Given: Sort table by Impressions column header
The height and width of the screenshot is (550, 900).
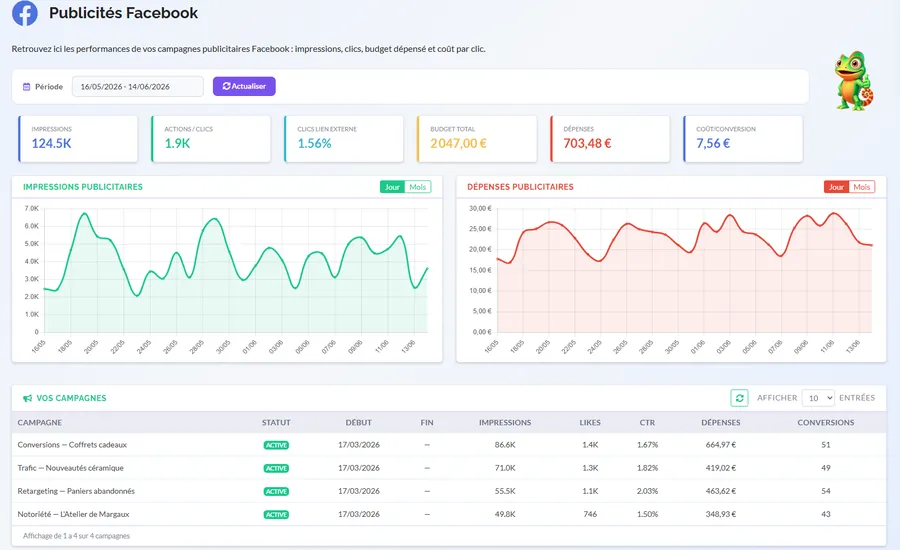Looking at the screenshot, I should tap(505, 423).
